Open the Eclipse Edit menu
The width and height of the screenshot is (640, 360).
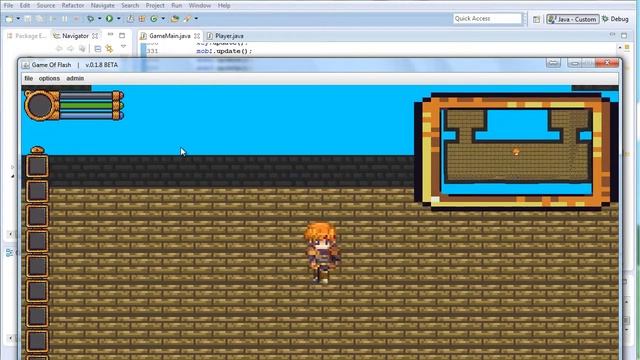[x=25, y=6]
